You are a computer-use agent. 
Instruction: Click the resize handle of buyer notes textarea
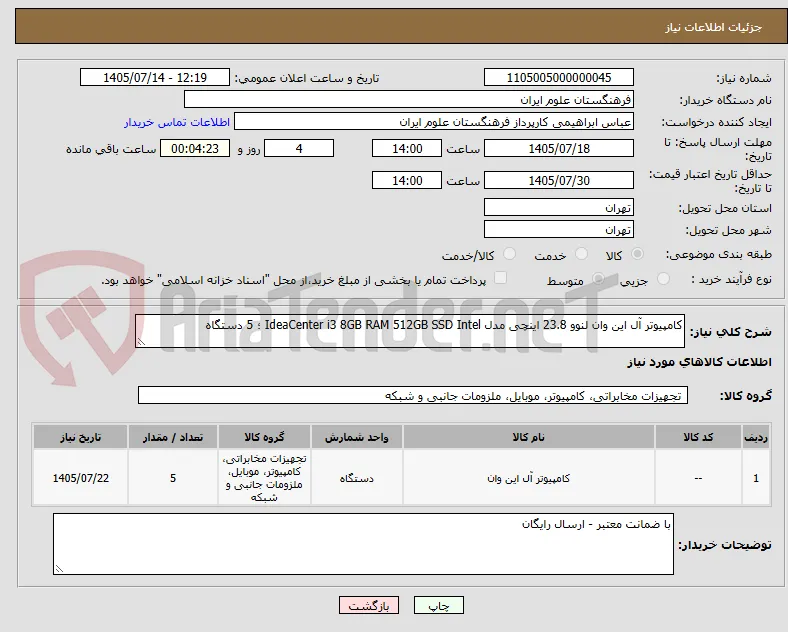59,569
